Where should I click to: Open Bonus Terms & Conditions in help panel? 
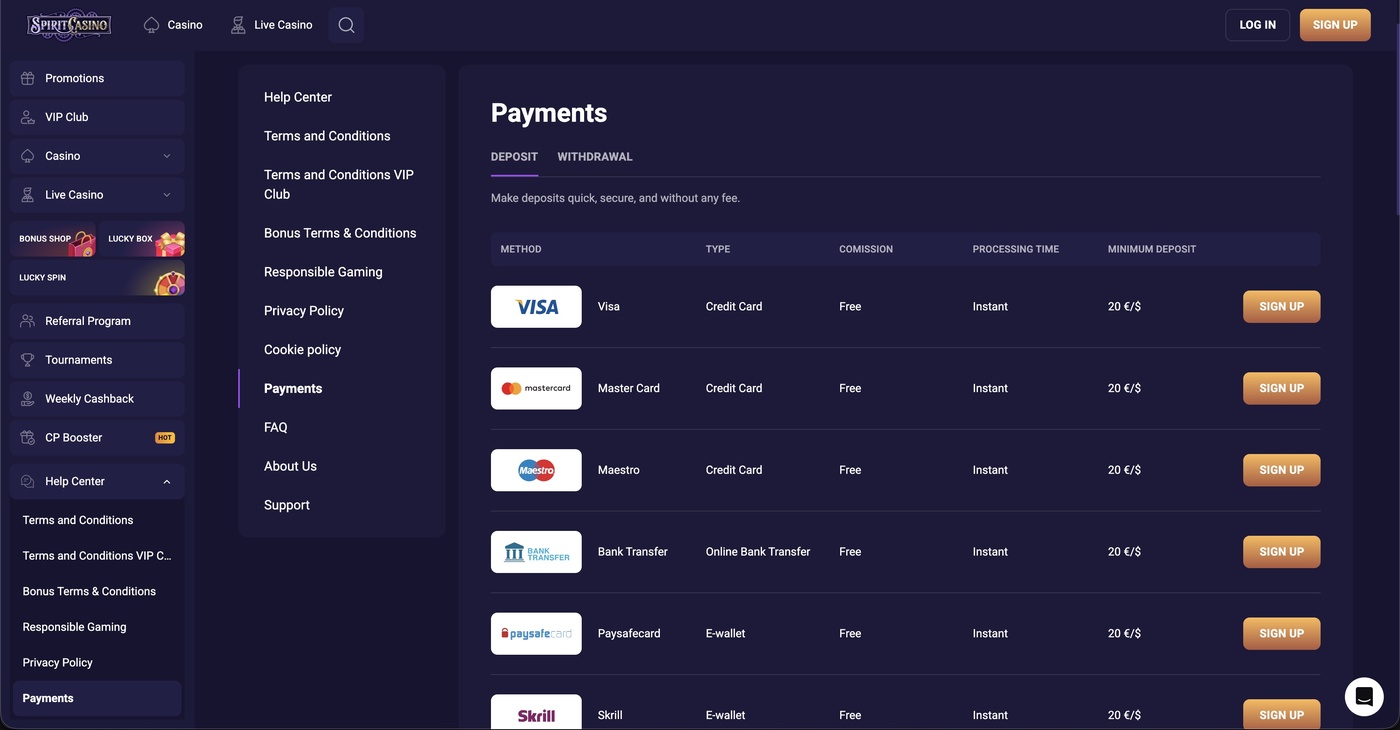[x=340, y=233]
